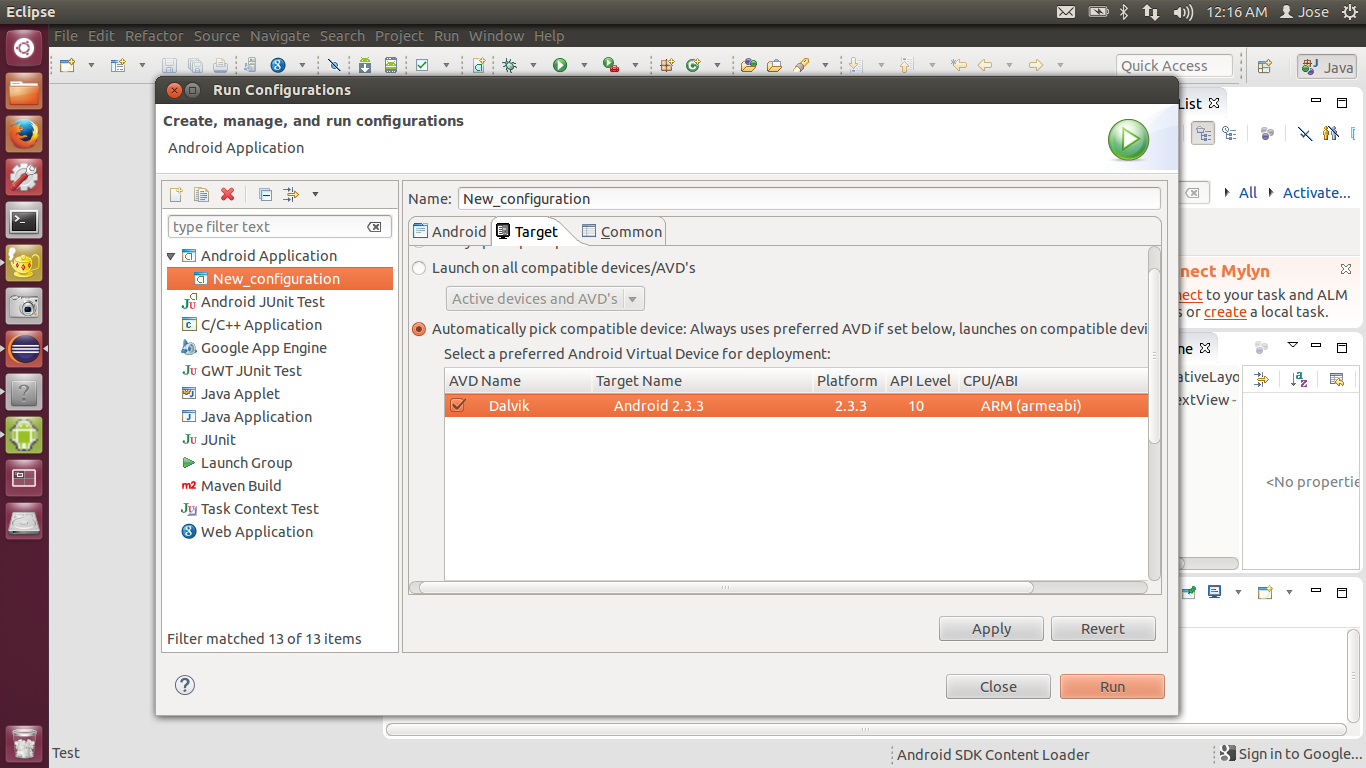Click the Open Perspective icon near Quick Access

click(1264, 66)
